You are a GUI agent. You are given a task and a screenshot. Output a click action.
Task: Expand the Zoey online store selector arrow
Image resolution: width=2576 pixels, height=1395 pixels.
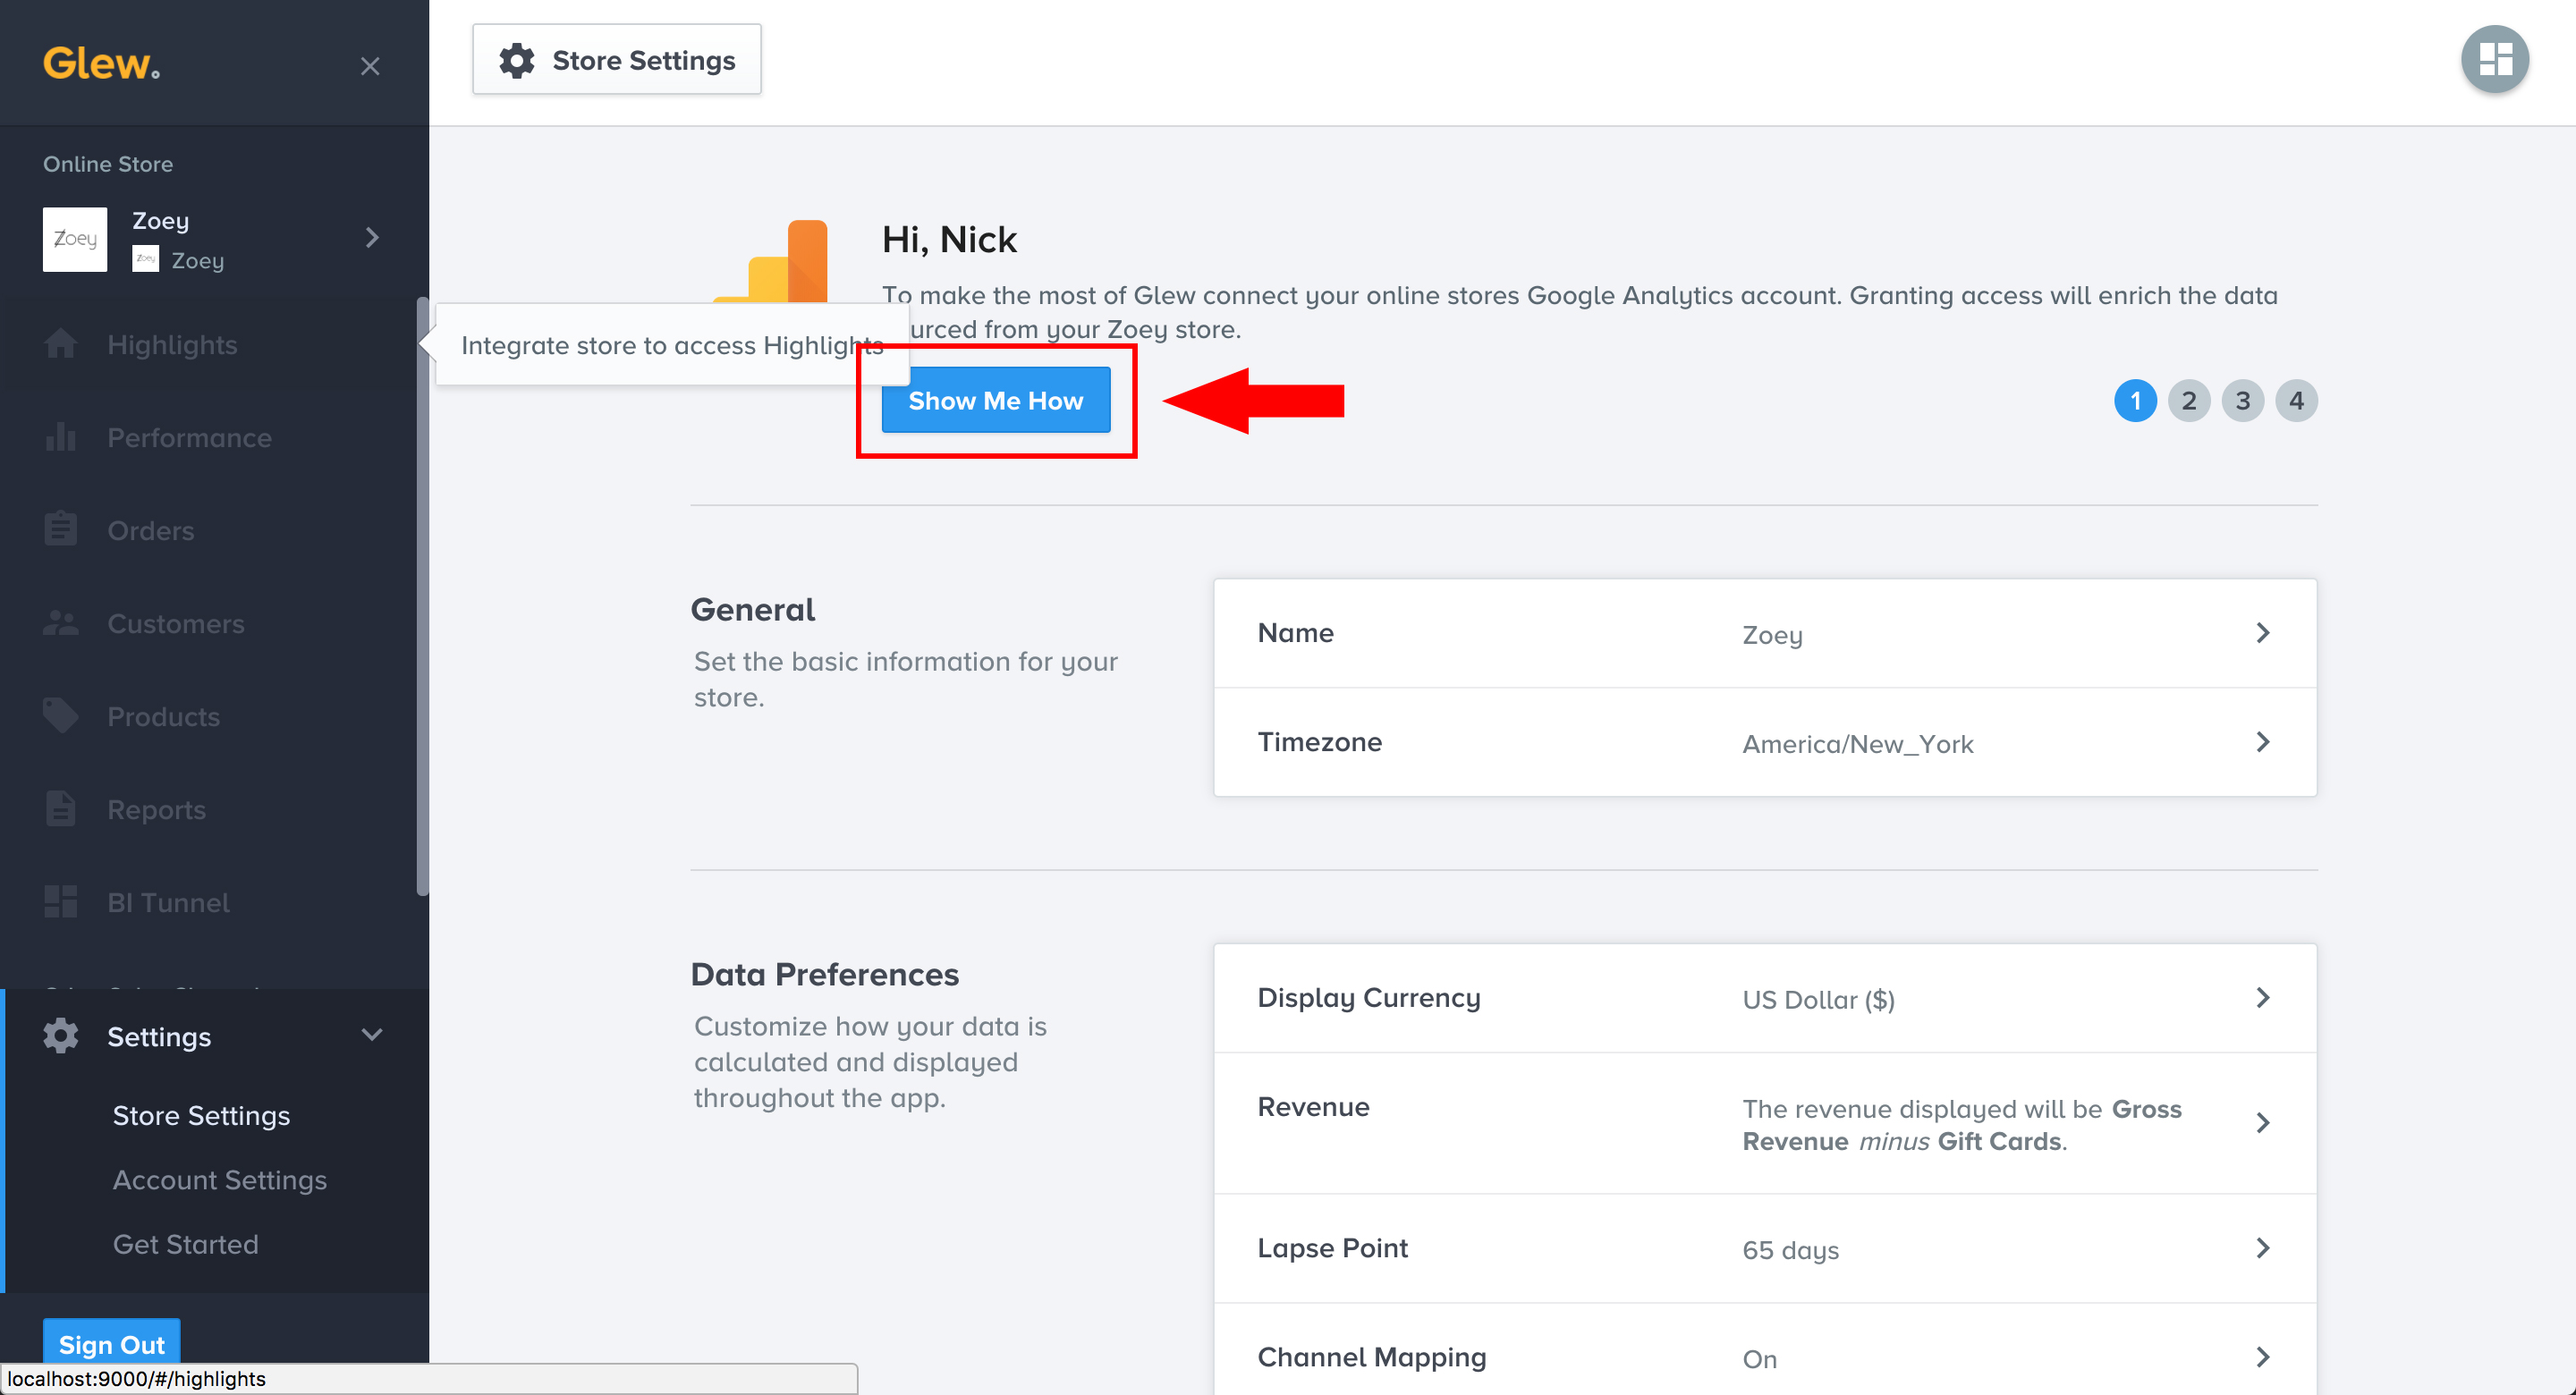(372, 238)
